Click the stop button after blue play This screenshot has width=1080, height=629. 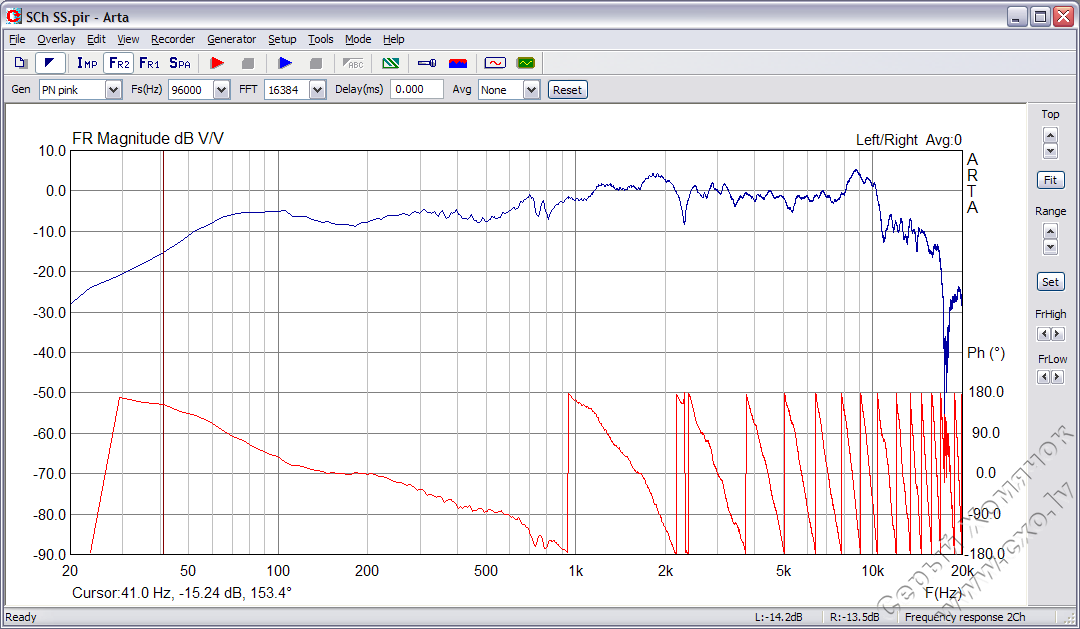(316, 63)
